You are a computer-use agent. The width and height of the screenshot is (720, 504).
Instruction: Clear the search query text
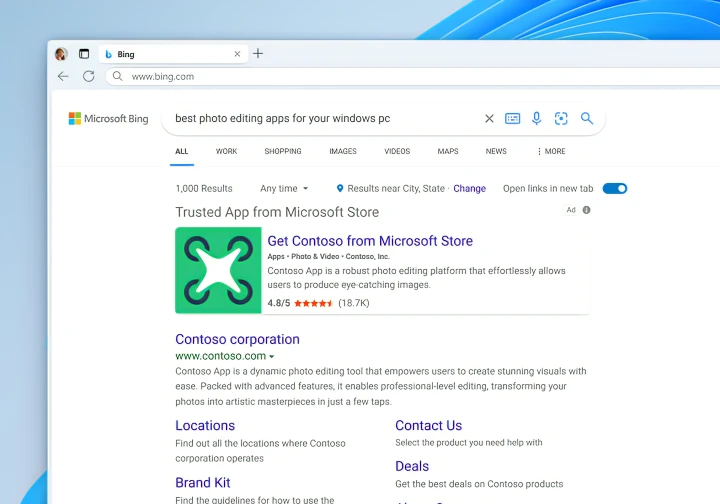coord(489,118)
